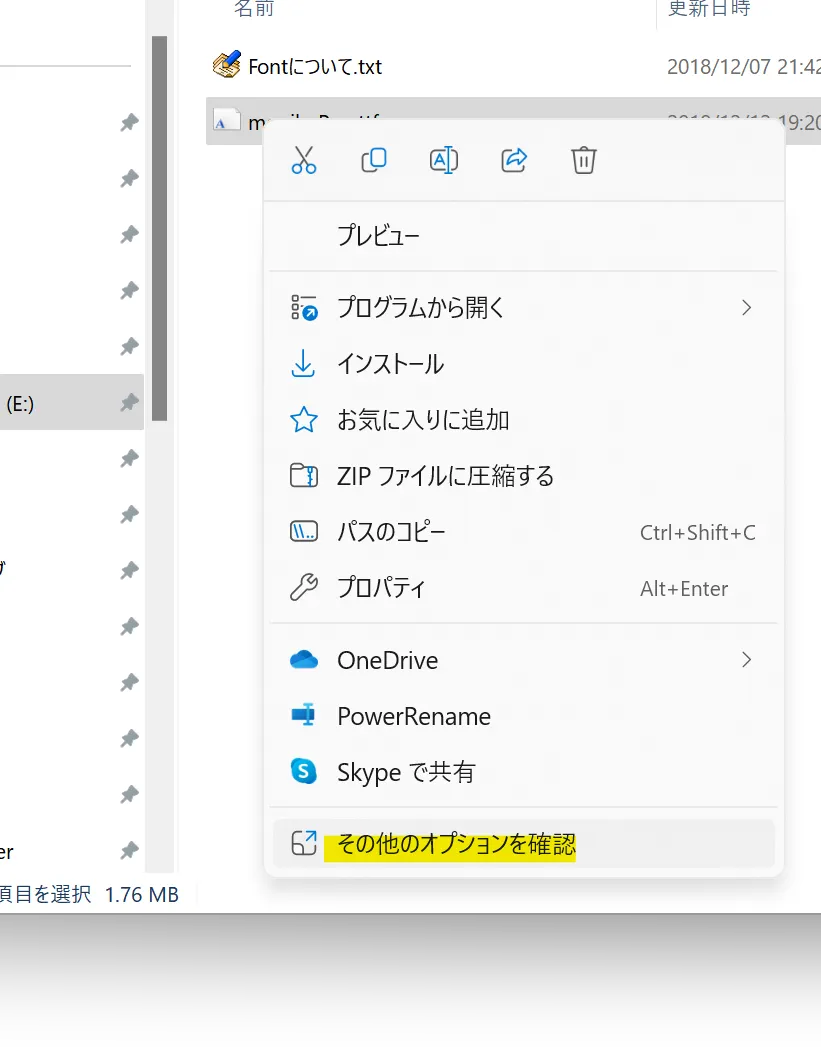Click the Rename icon in context menu
821x1047 pixels.
[444, 160]
